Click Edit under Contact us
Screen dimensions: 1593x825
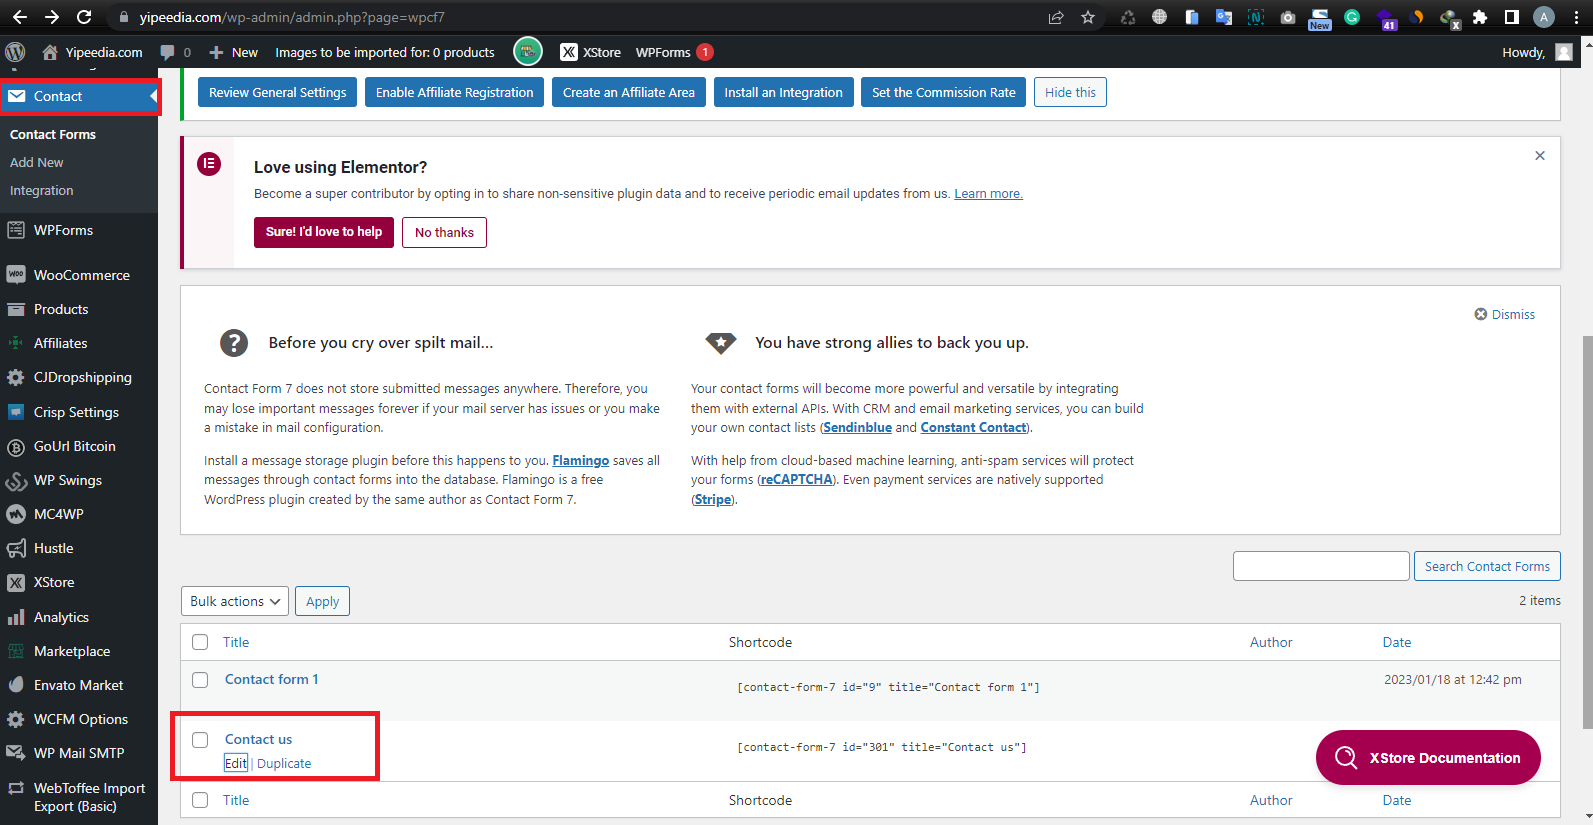pyautogui.click(x=235, y=763)
